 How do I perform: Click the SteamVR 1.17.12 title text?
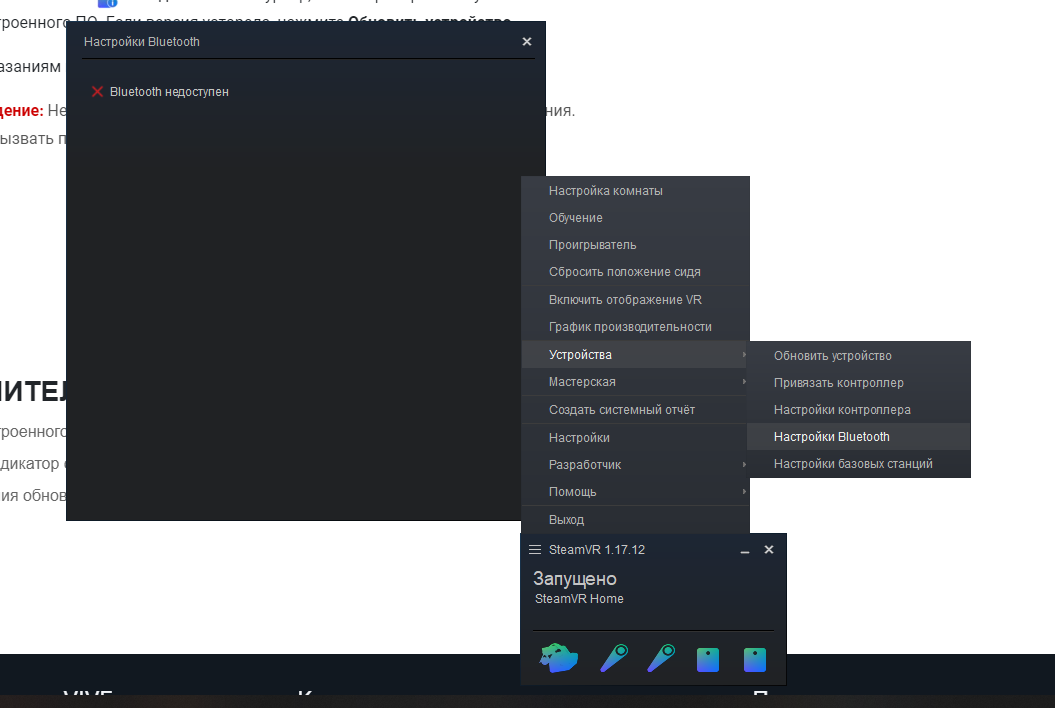point(597,550)
